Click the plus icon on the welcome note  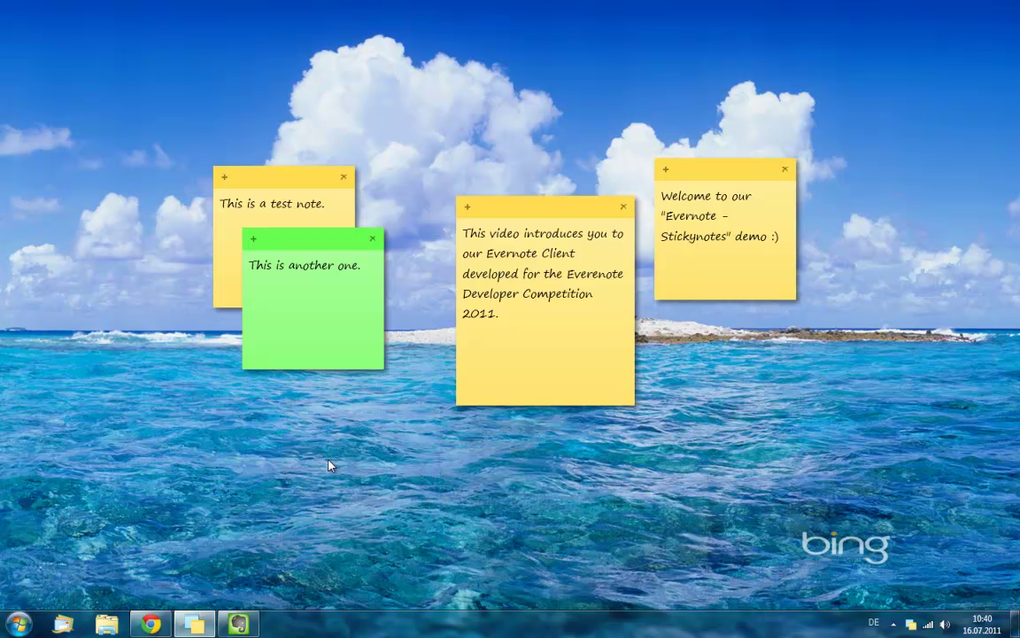(665, 170)
